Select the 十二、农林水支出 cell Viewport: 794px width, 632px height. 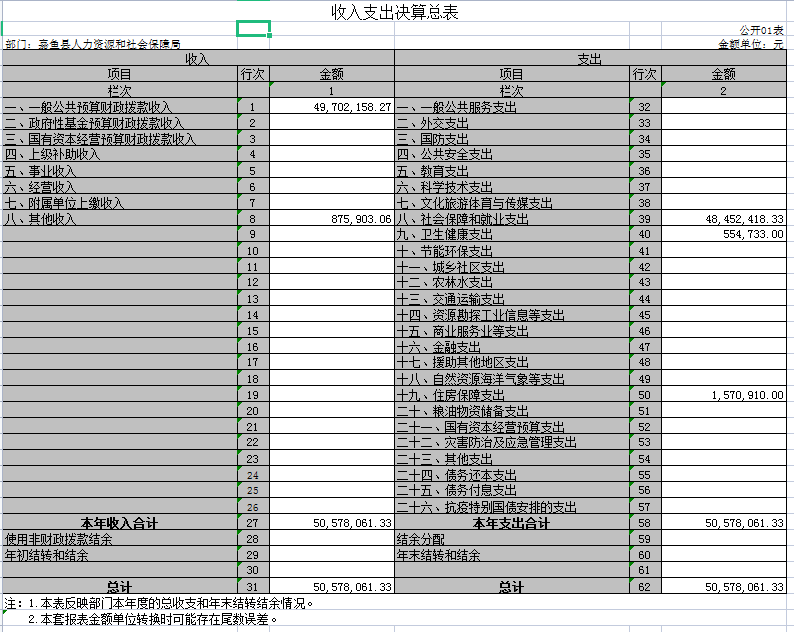pos(511,282)
